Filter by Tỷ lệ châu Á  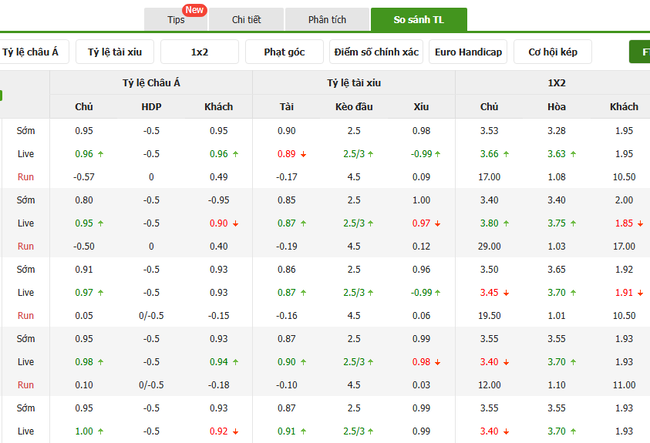point(35,52)
